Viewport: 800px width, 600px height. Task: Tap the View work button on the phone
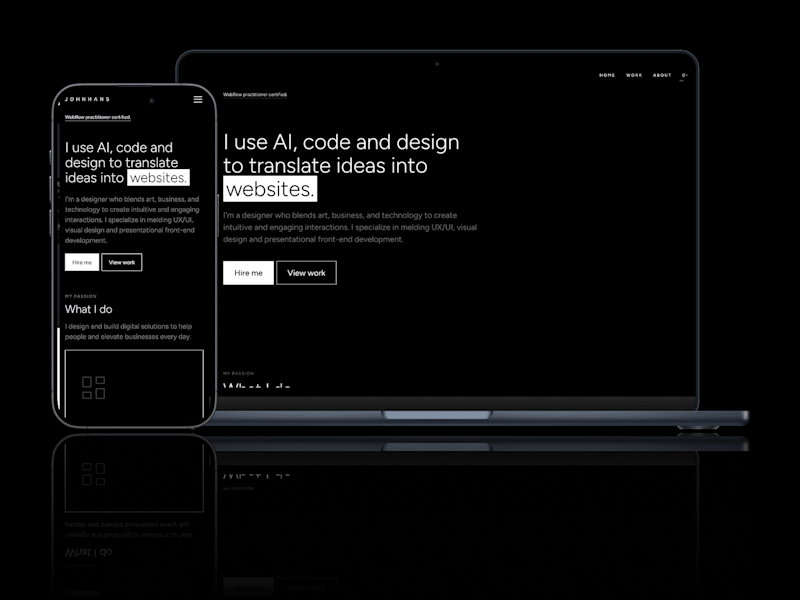pyautogui.click(x=121, y=262)
